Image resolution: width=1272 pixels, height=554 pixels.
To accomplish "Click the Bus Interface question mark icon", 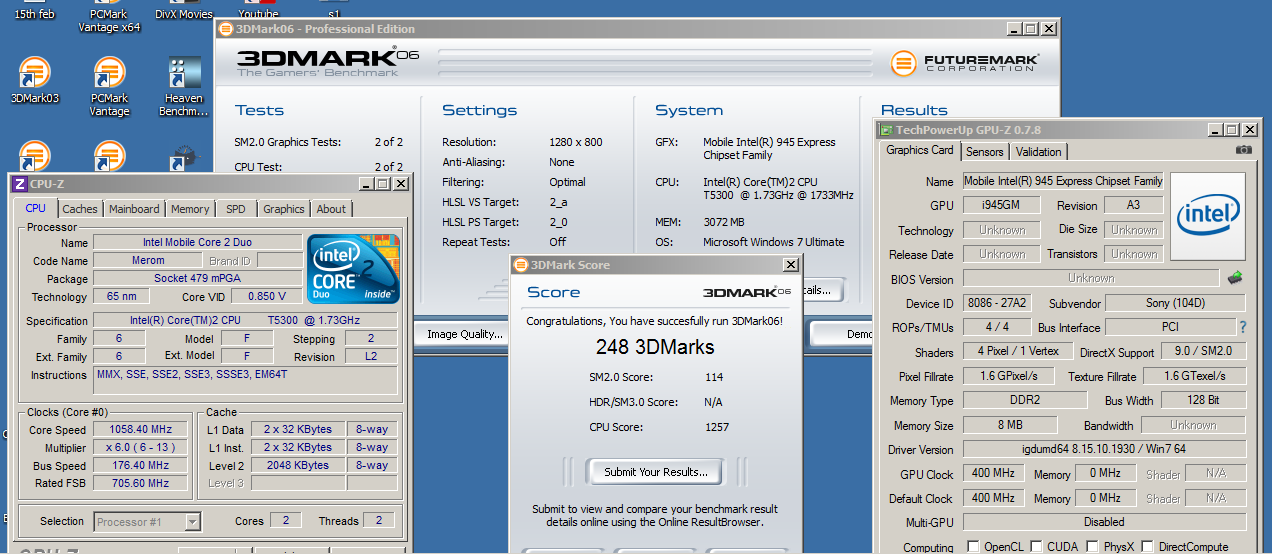I will (1243, 327).
